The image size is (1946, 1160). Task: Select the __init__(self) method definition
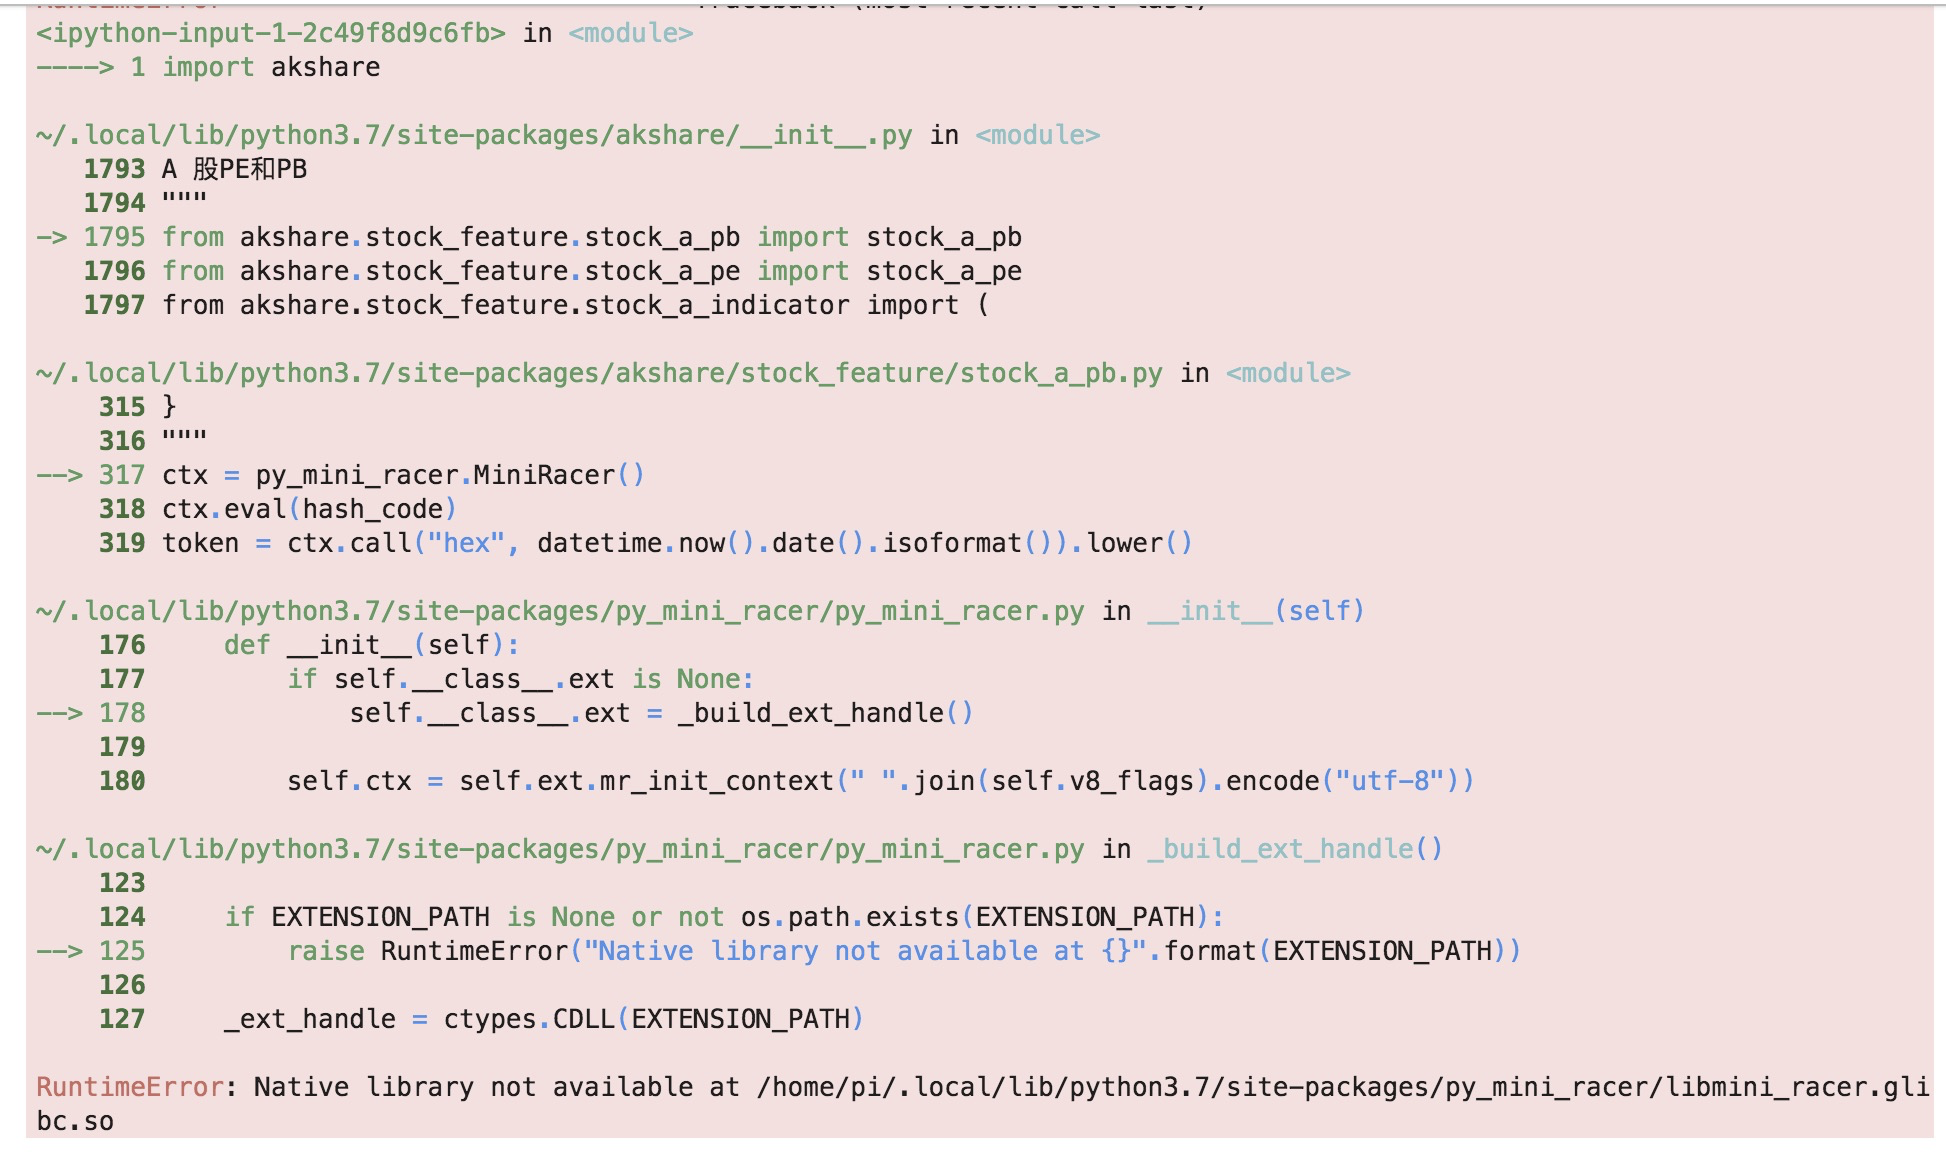tap(370, 644)
